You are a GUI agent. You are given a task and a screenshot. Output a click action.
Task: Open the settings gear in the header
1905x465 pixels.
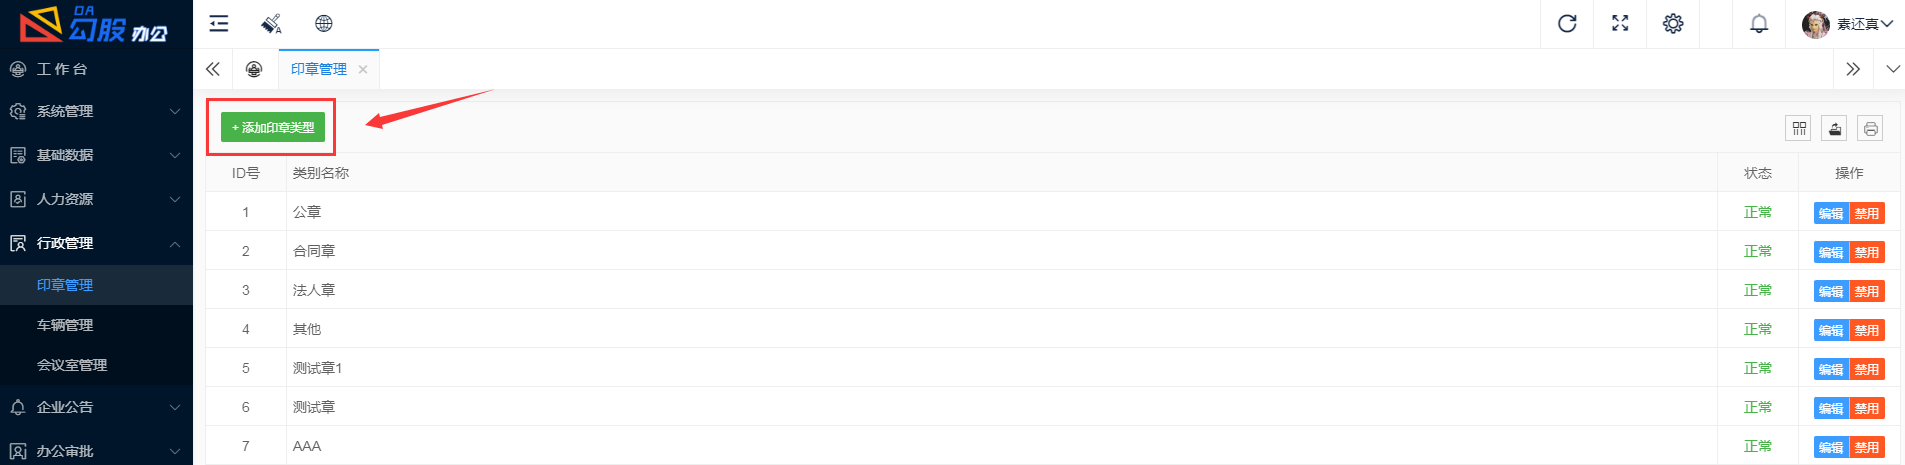[1673, 24]
